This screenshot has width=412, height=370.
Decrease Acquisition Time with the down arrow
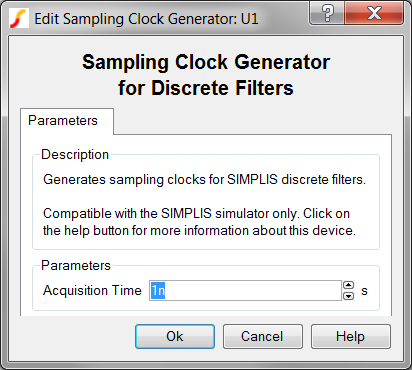(x=349, y=296)
